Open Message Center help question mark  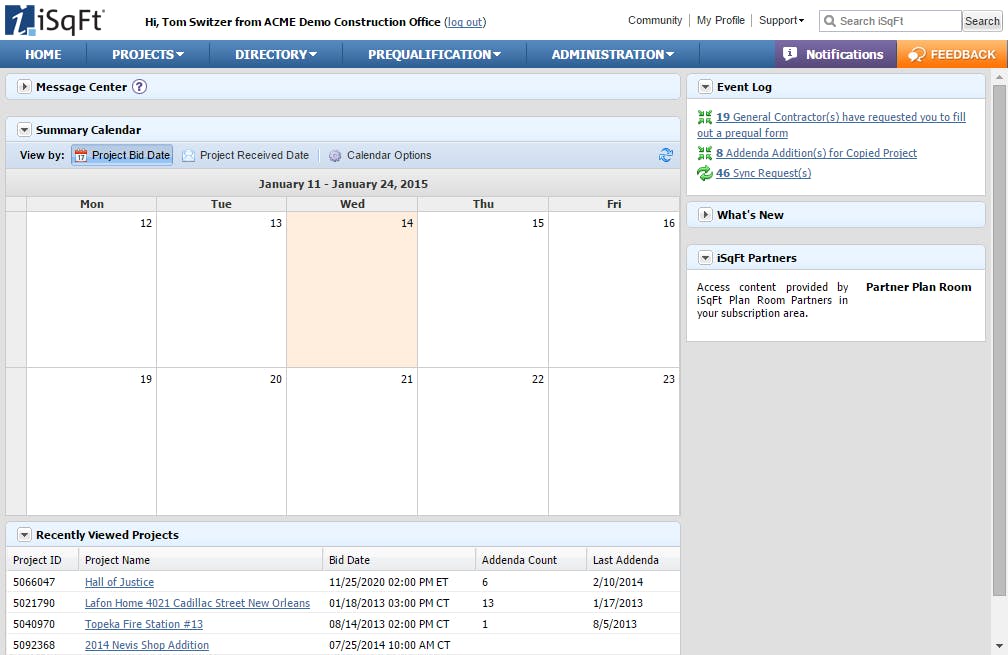[x=139, y=87]
